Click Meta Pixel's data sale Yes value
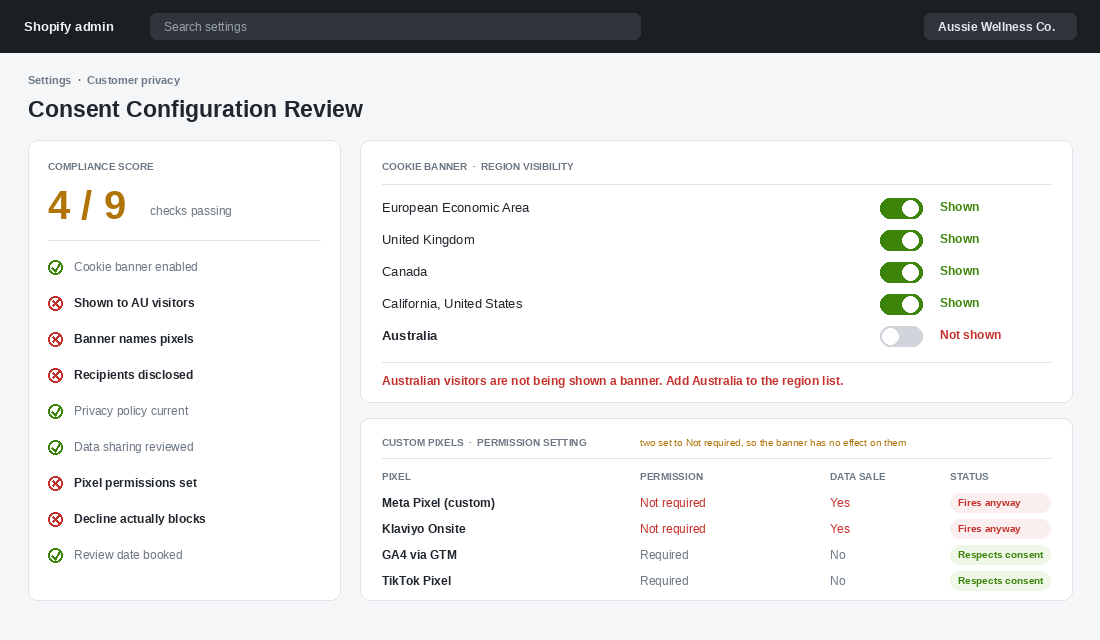Screen dimensions: 1100x640 [840, 502]
